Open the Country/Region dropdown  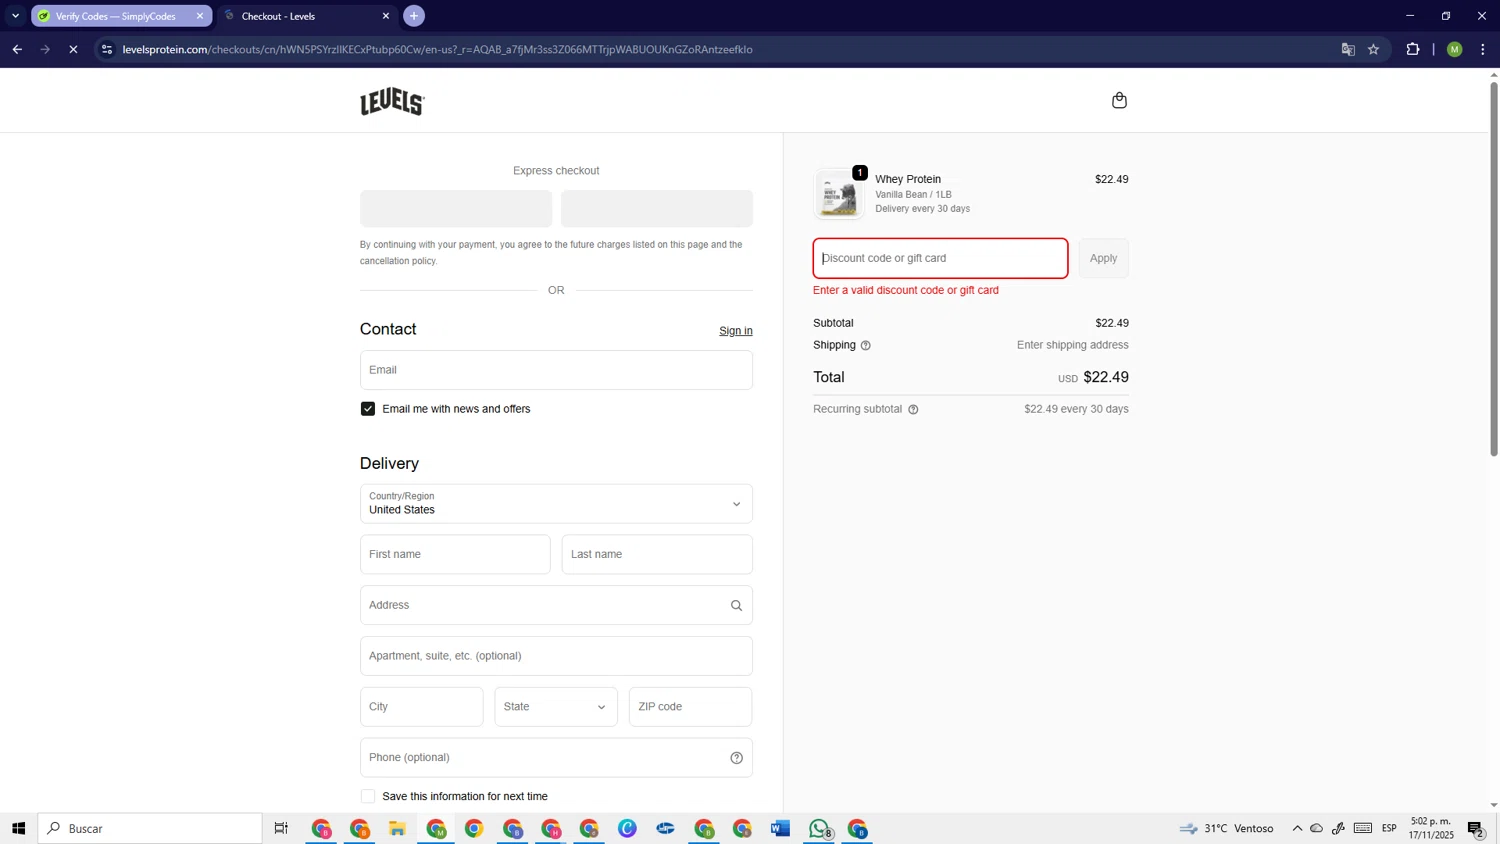pos(556,504)
